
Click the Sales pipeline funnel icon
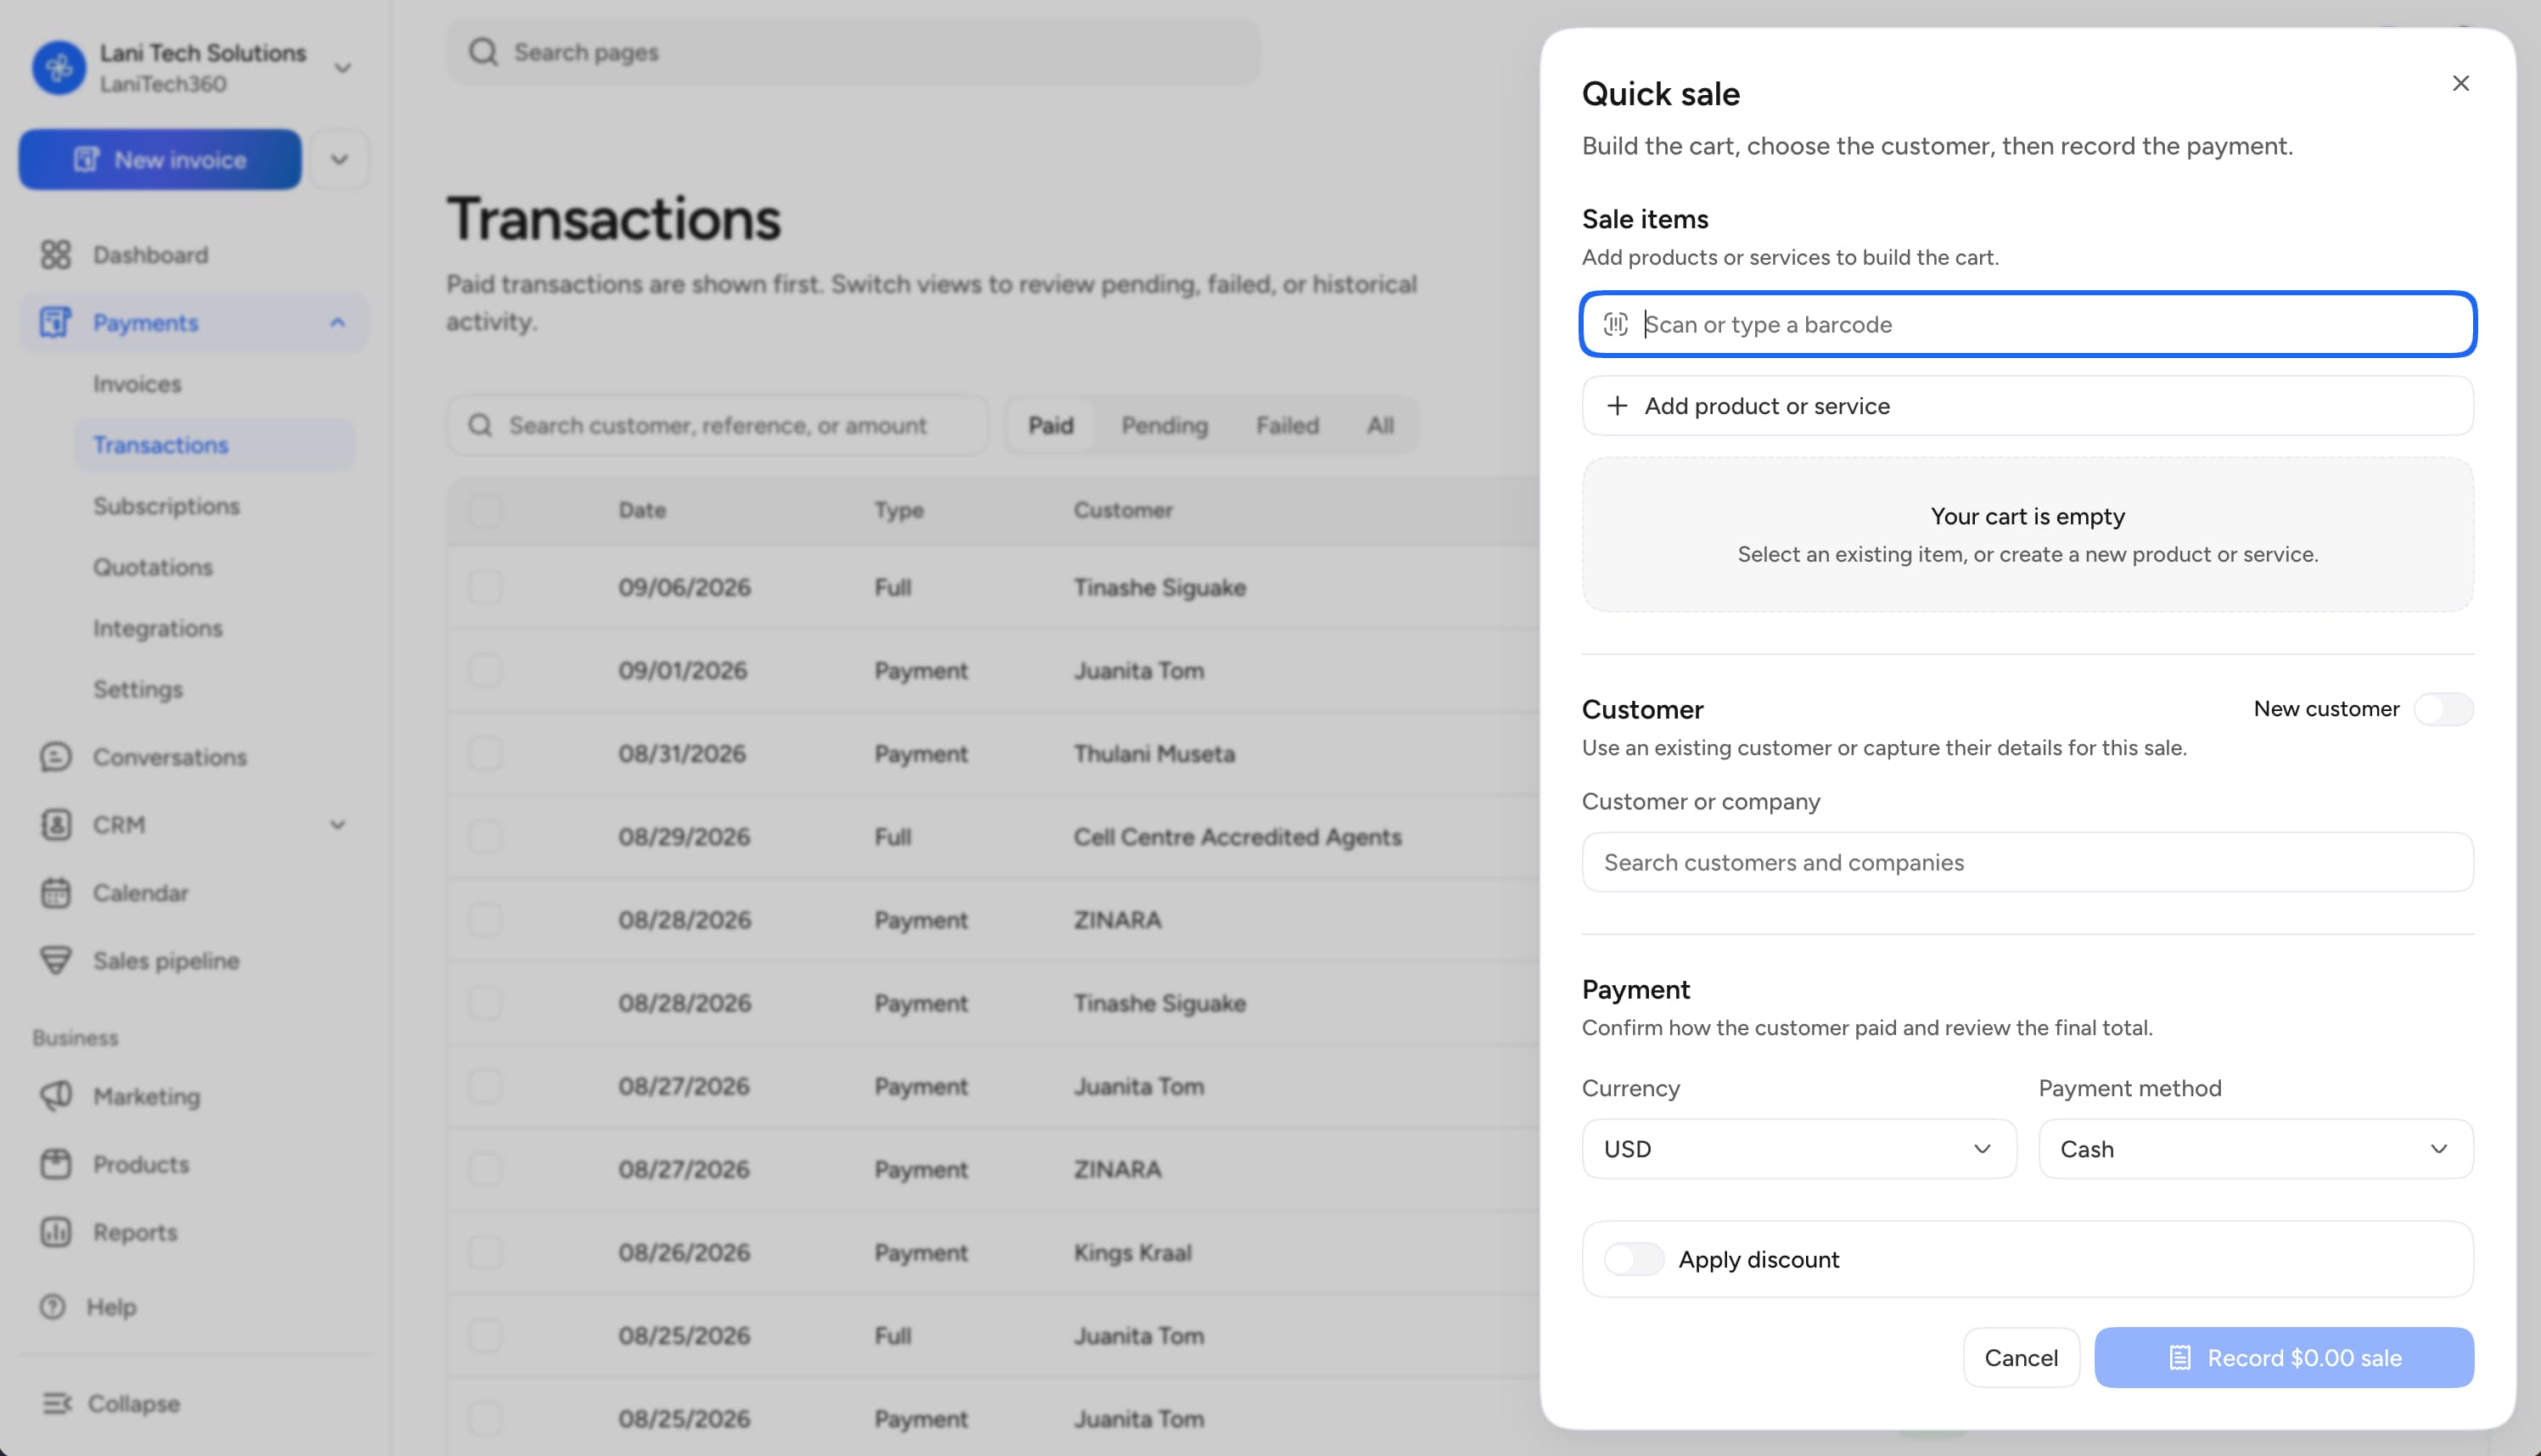coord(56,961)
